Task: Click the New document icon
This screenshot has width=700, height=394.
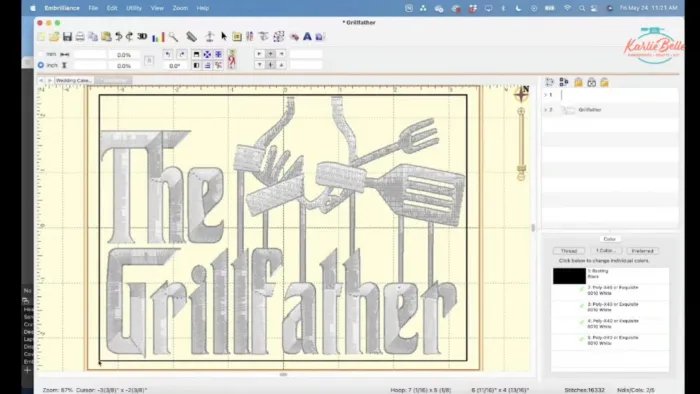Action: pyautogui.click(x=42, y=37)
